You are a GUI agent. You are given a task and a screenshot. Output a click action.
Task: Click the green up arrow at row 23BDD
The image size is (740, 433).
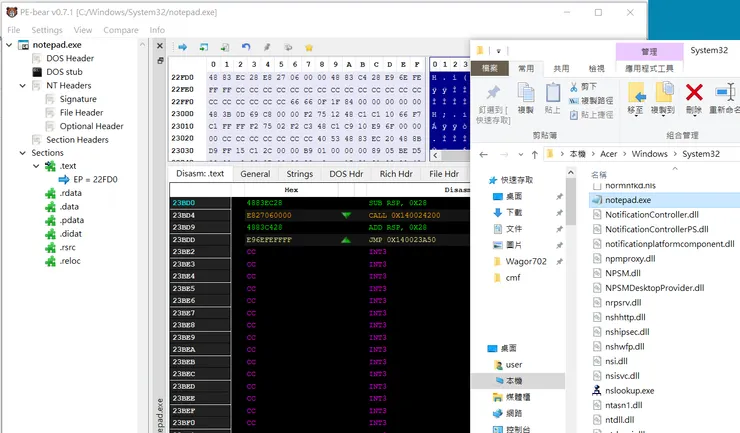346,240
